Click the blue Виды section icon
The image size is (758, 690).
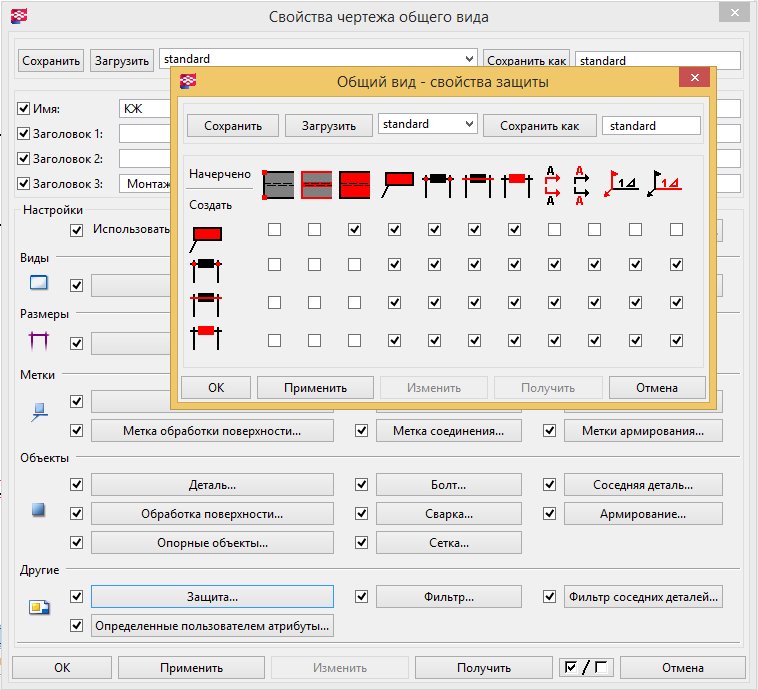[39, 282]
